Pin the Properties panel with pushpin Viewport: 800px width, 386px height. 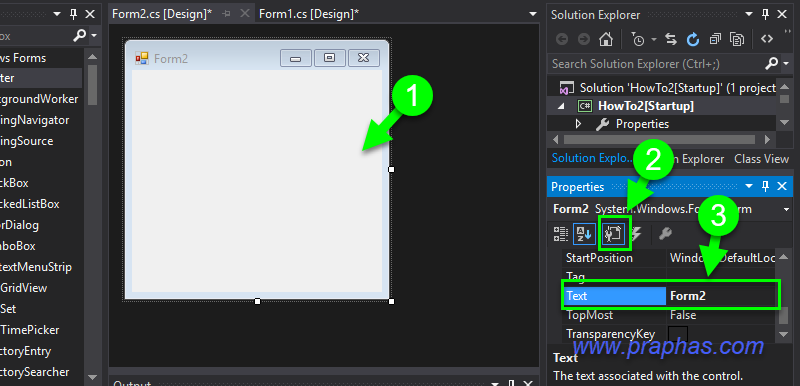(x=765, y=187)
